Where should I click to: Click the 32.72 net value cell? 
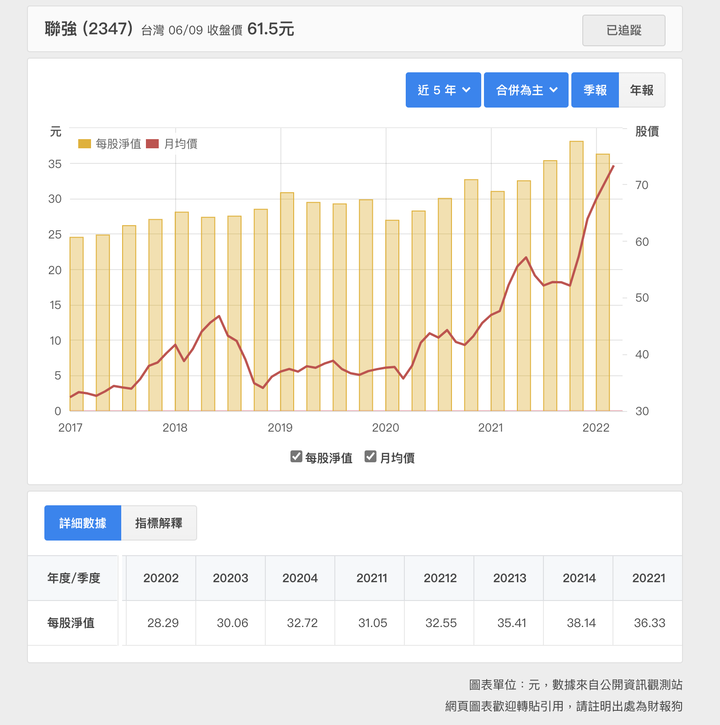302,623
